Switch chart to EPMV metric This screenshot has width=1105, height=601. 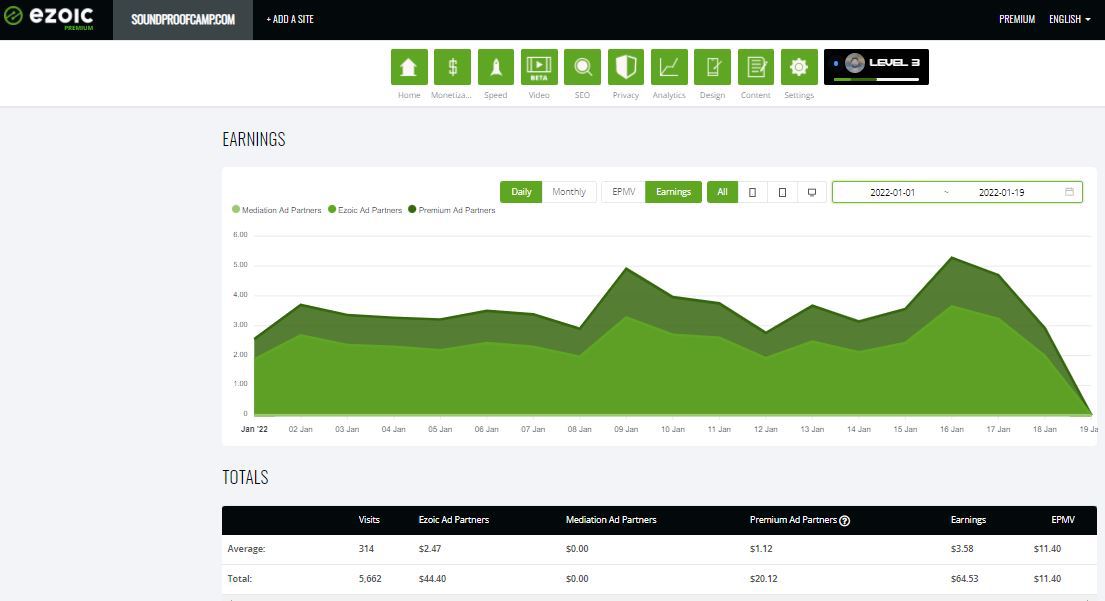[623, 192]
